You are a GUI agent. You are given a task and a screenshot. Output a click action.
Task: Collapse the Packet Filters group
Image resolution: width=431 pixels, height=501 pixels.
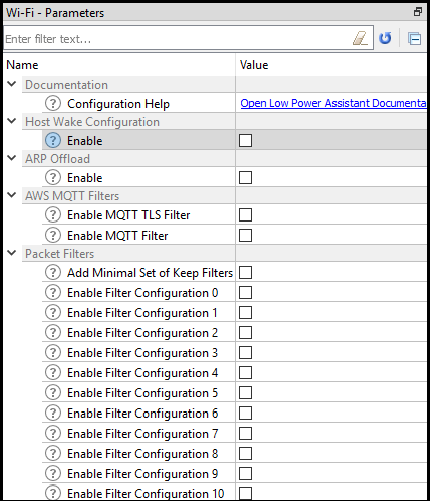[x=12, y=253]
